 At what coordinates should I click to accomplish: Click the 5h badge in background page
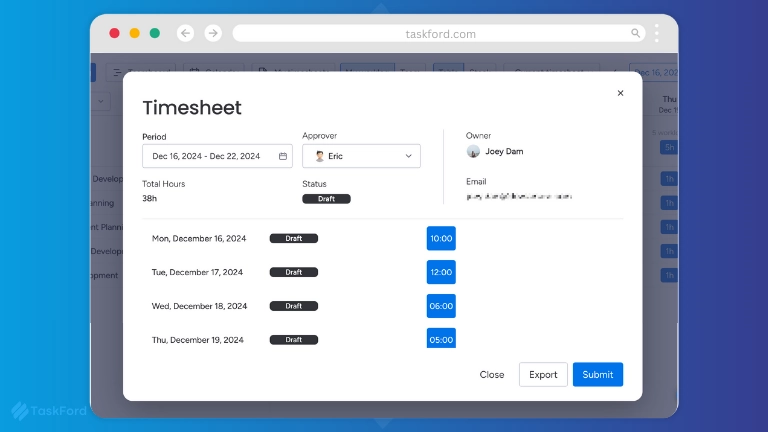coord(669,147)
